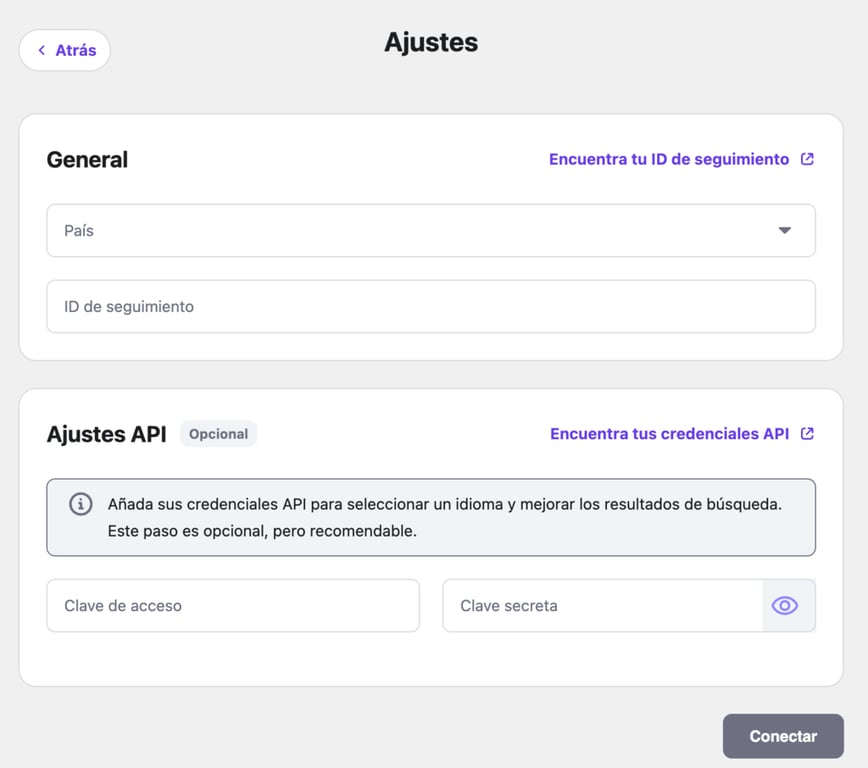The height and width of the screenshot is (768, 868).
Task: Click inside the Clave secreta field
Action: point(600,605)
